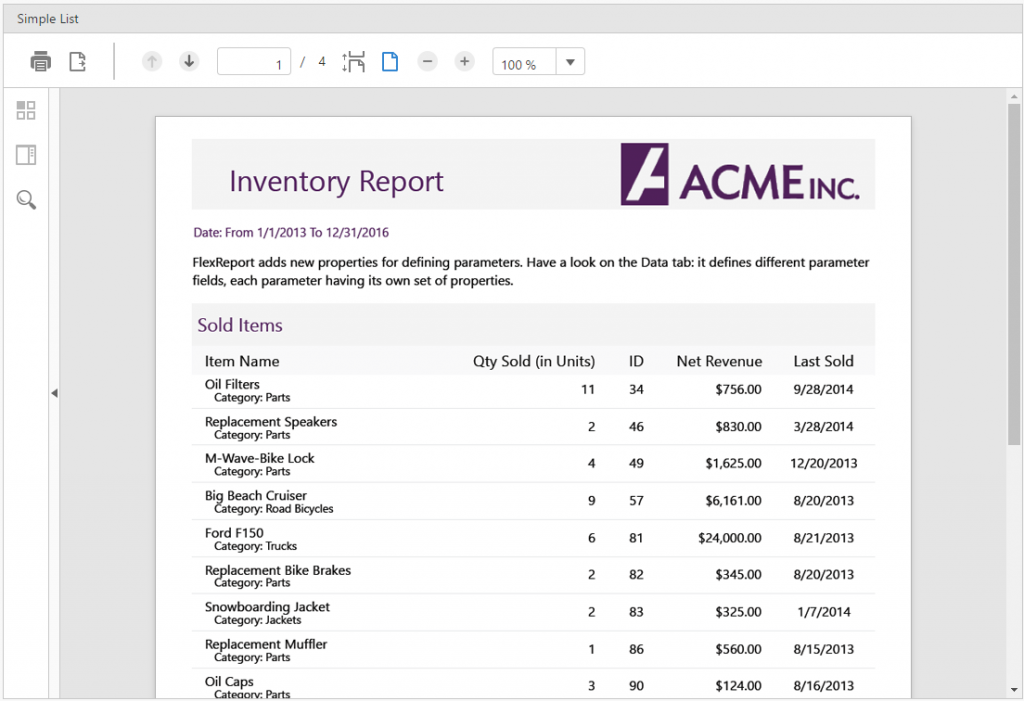Open the thumbnails panel in sidebar
This screenshot has height=701, width=1024.
[x=26, y=111]
